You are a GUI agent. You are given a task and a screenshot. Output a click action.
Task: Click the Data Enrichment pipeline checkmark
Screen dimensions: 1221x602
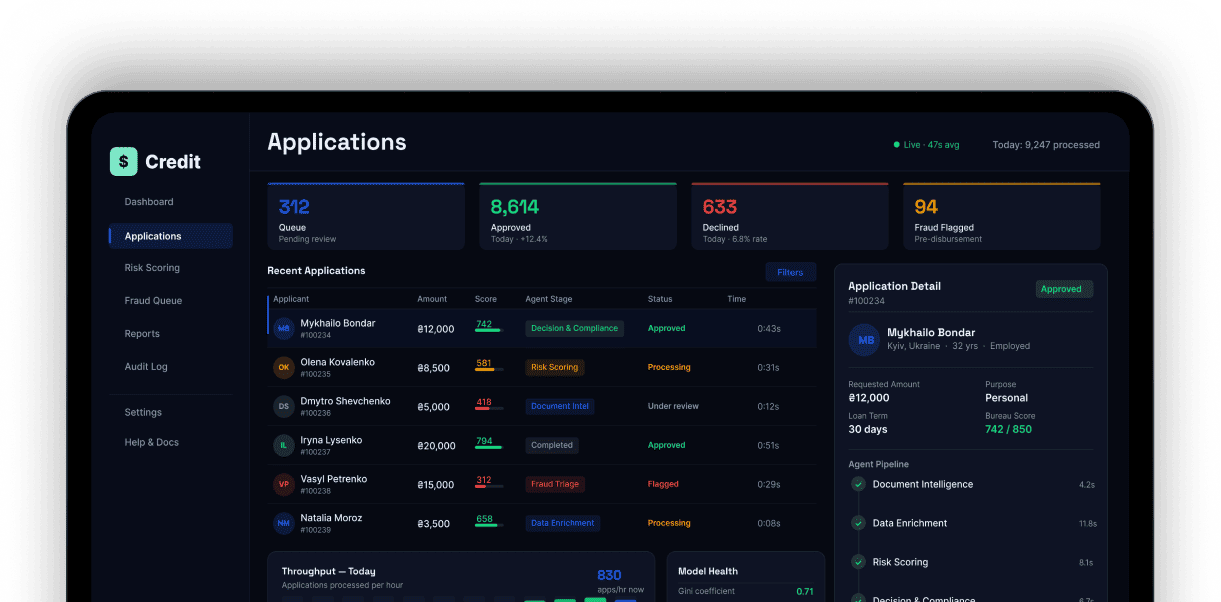pyautogui.click(x=858, y=523)
